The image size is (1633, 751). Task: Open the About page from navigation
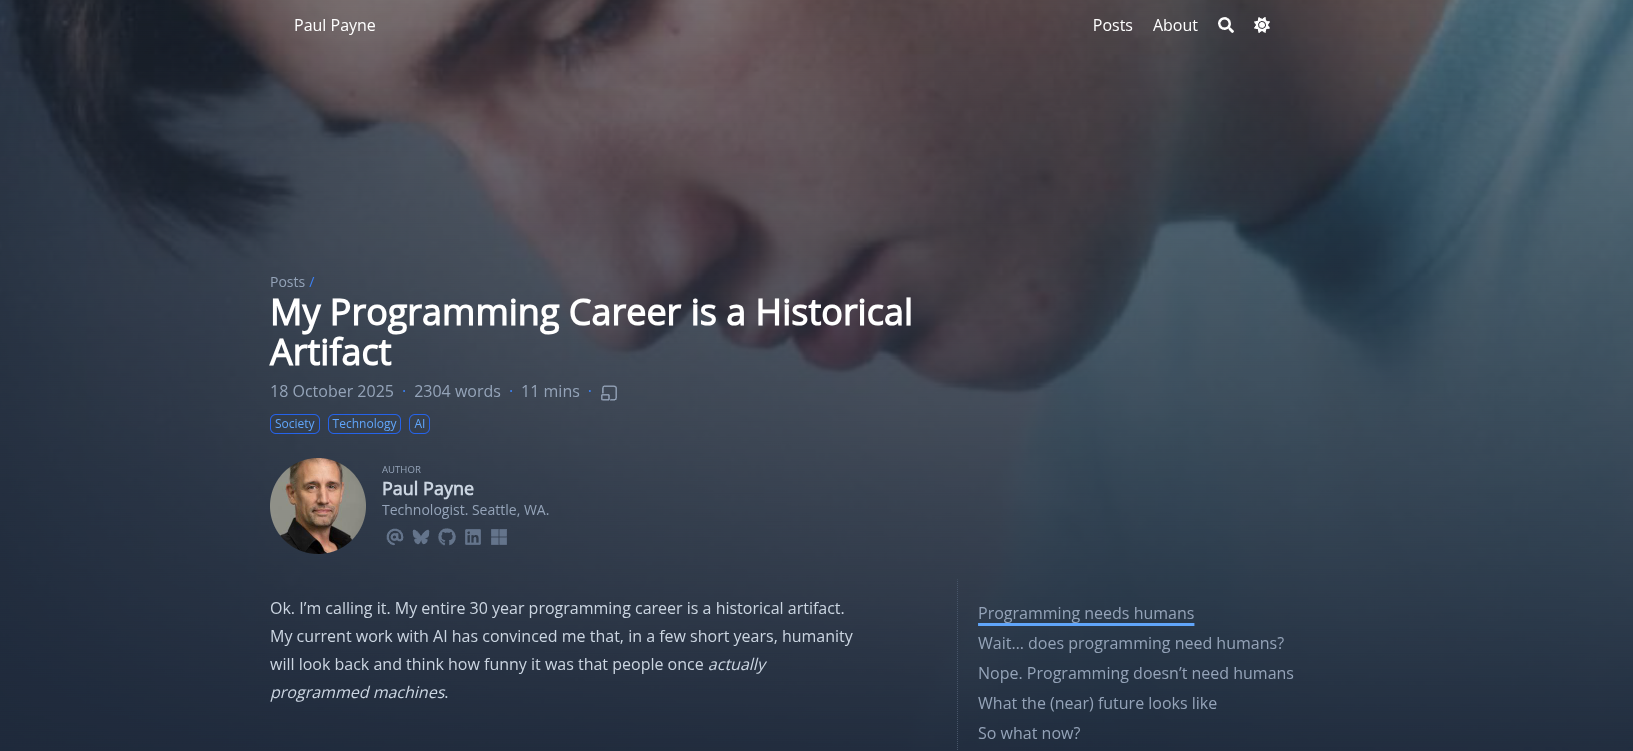coord(1175,25)
